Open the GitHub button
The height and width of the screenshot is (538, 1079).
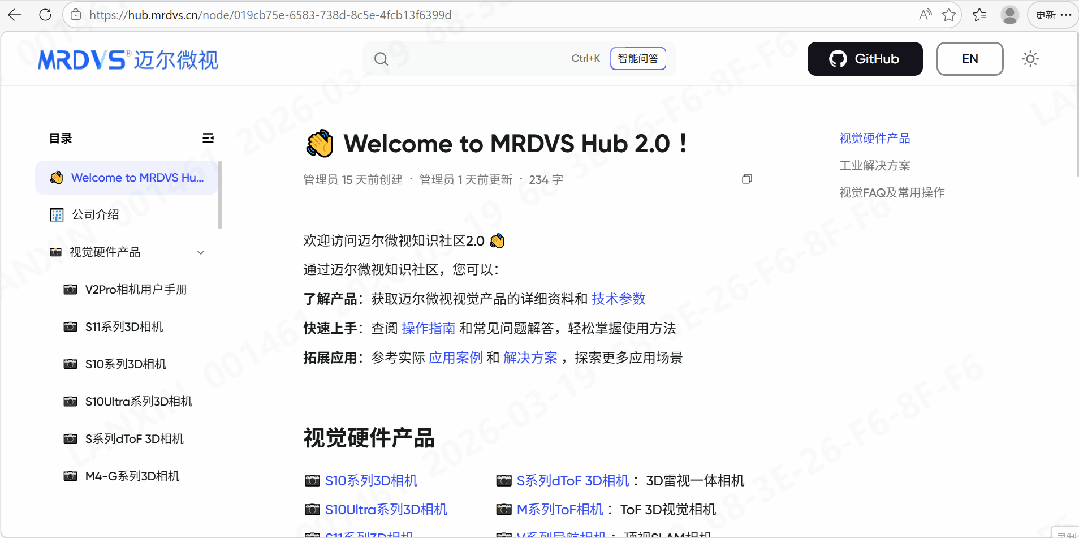(864, 59)
